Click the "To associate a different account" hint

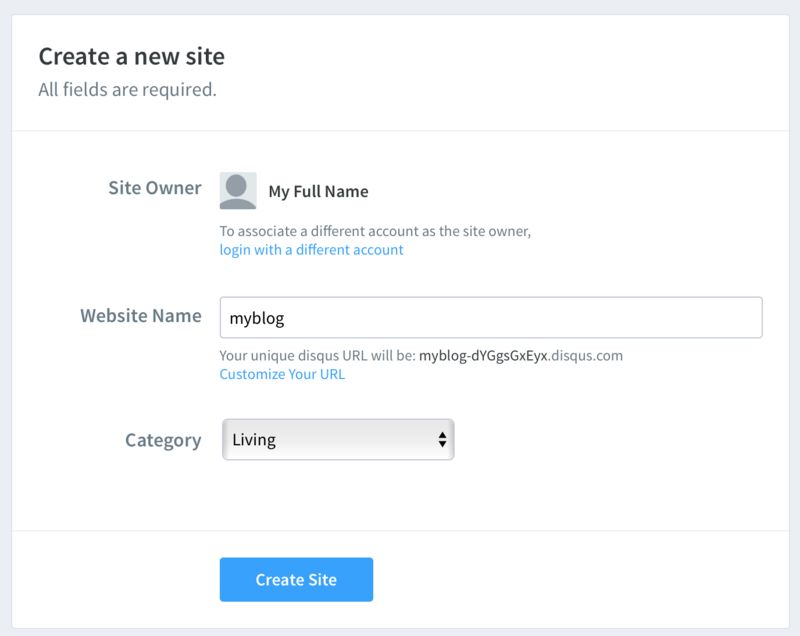point(375,231)
